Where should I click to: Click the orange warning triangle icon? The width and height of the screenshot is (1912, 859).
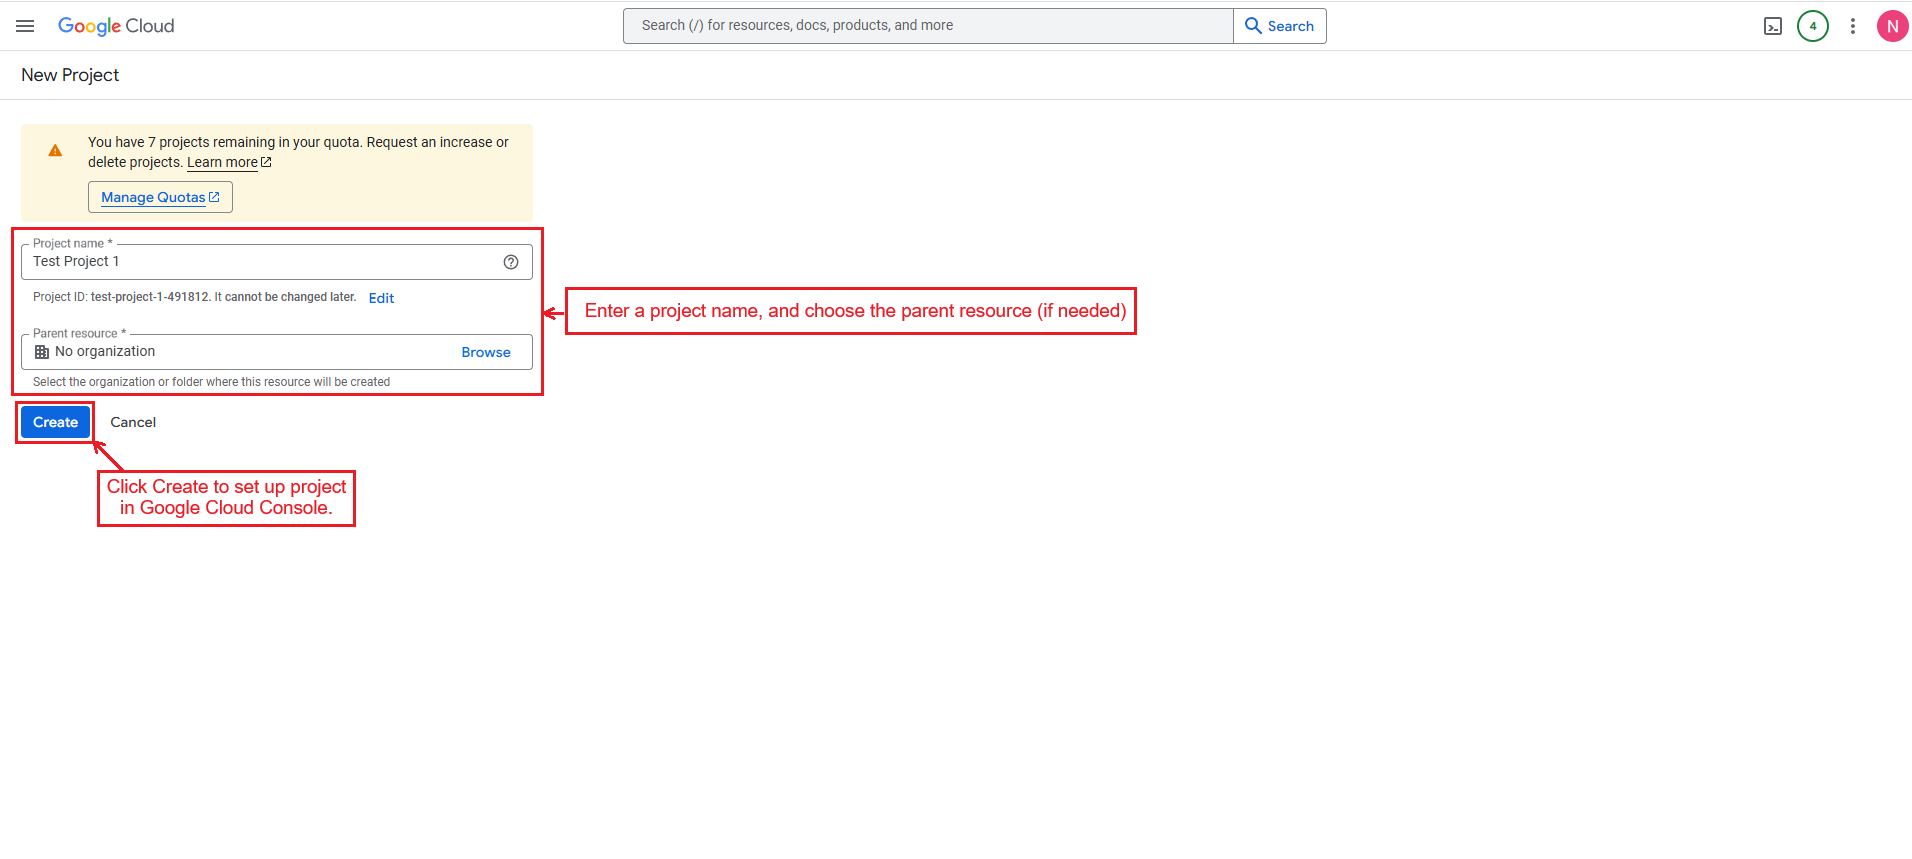55,151
